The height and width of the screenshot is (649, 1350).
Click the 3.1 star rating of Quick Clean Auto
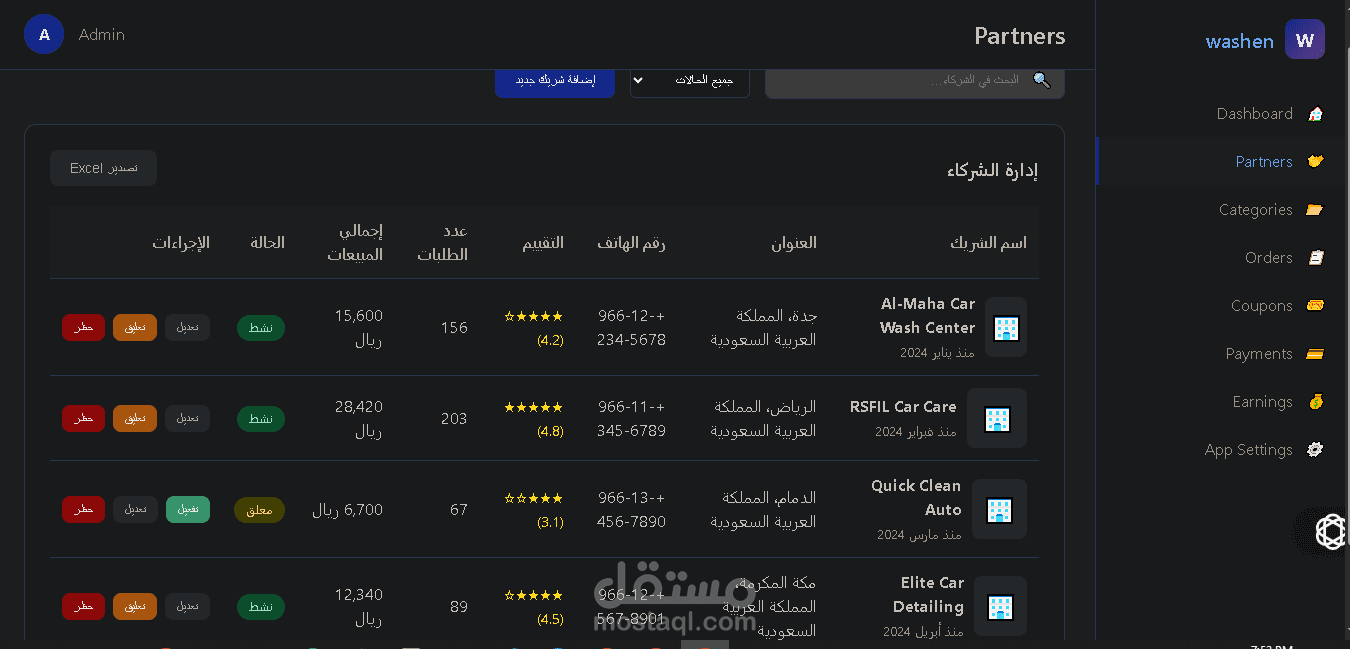(534, 510)
